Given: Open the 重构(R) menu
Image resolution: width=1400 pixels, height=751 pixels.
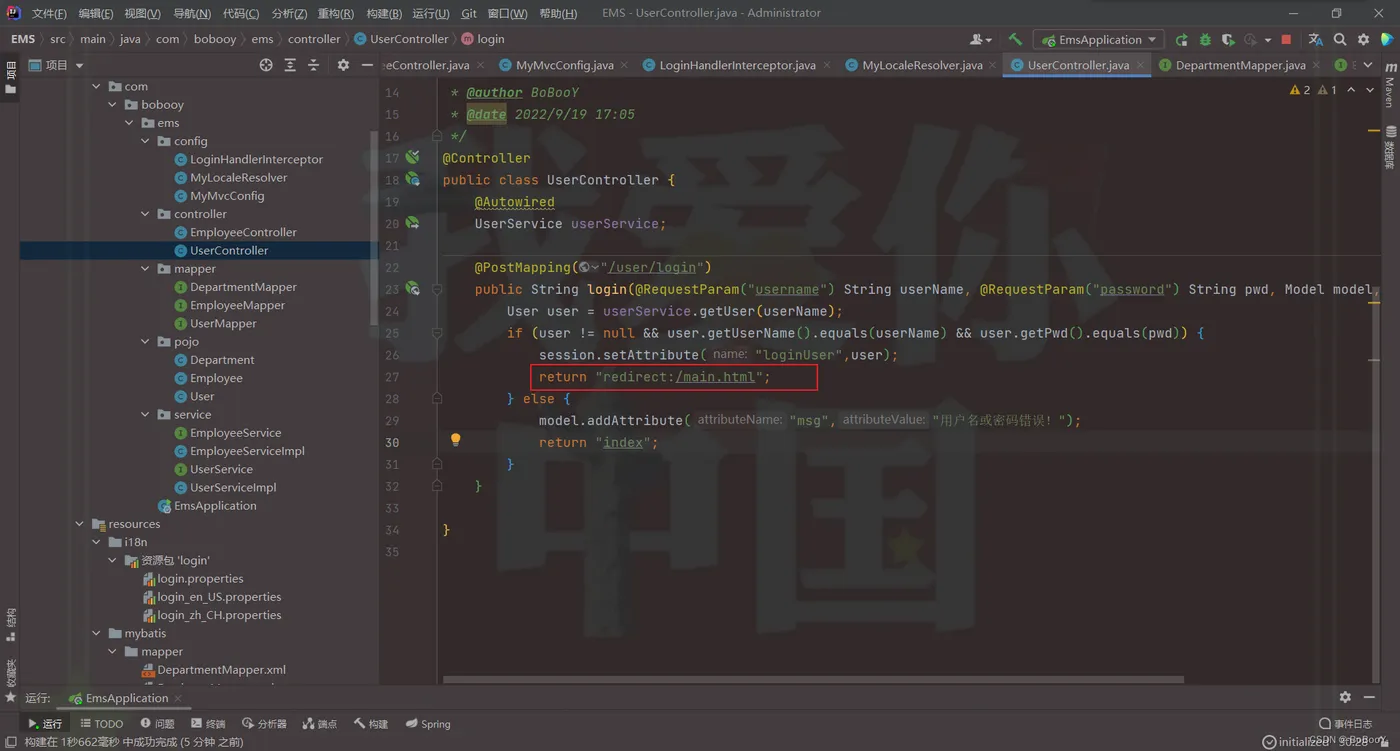Looking at the screenshot, I should pos(335,13).
